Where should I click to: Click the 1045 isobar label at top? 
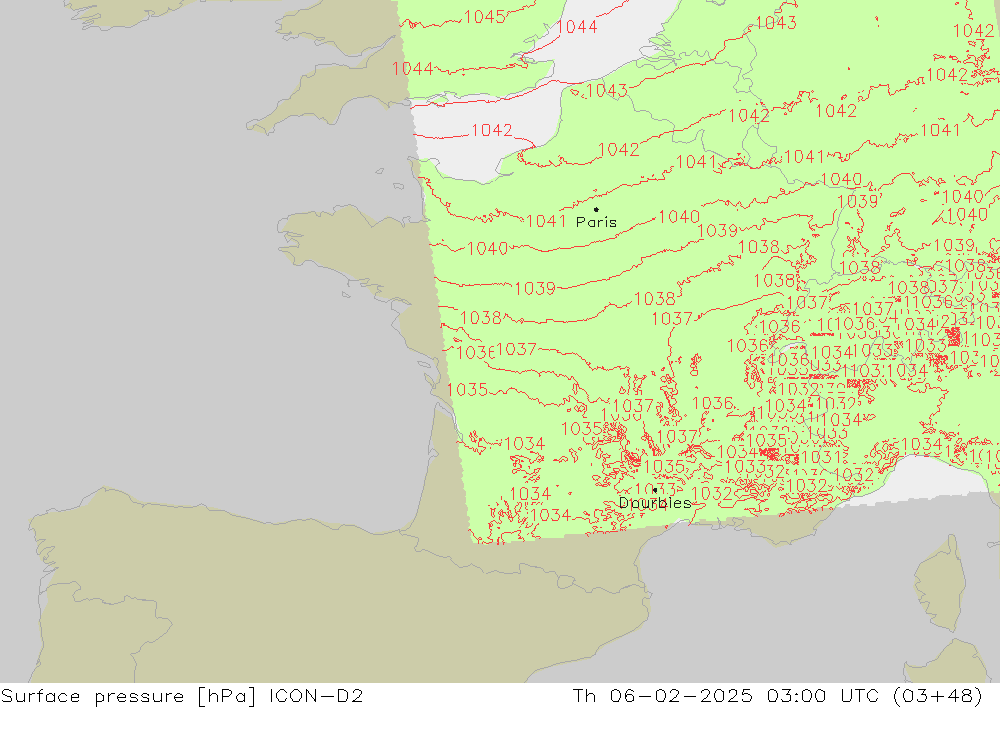click(x=485, y=17)
